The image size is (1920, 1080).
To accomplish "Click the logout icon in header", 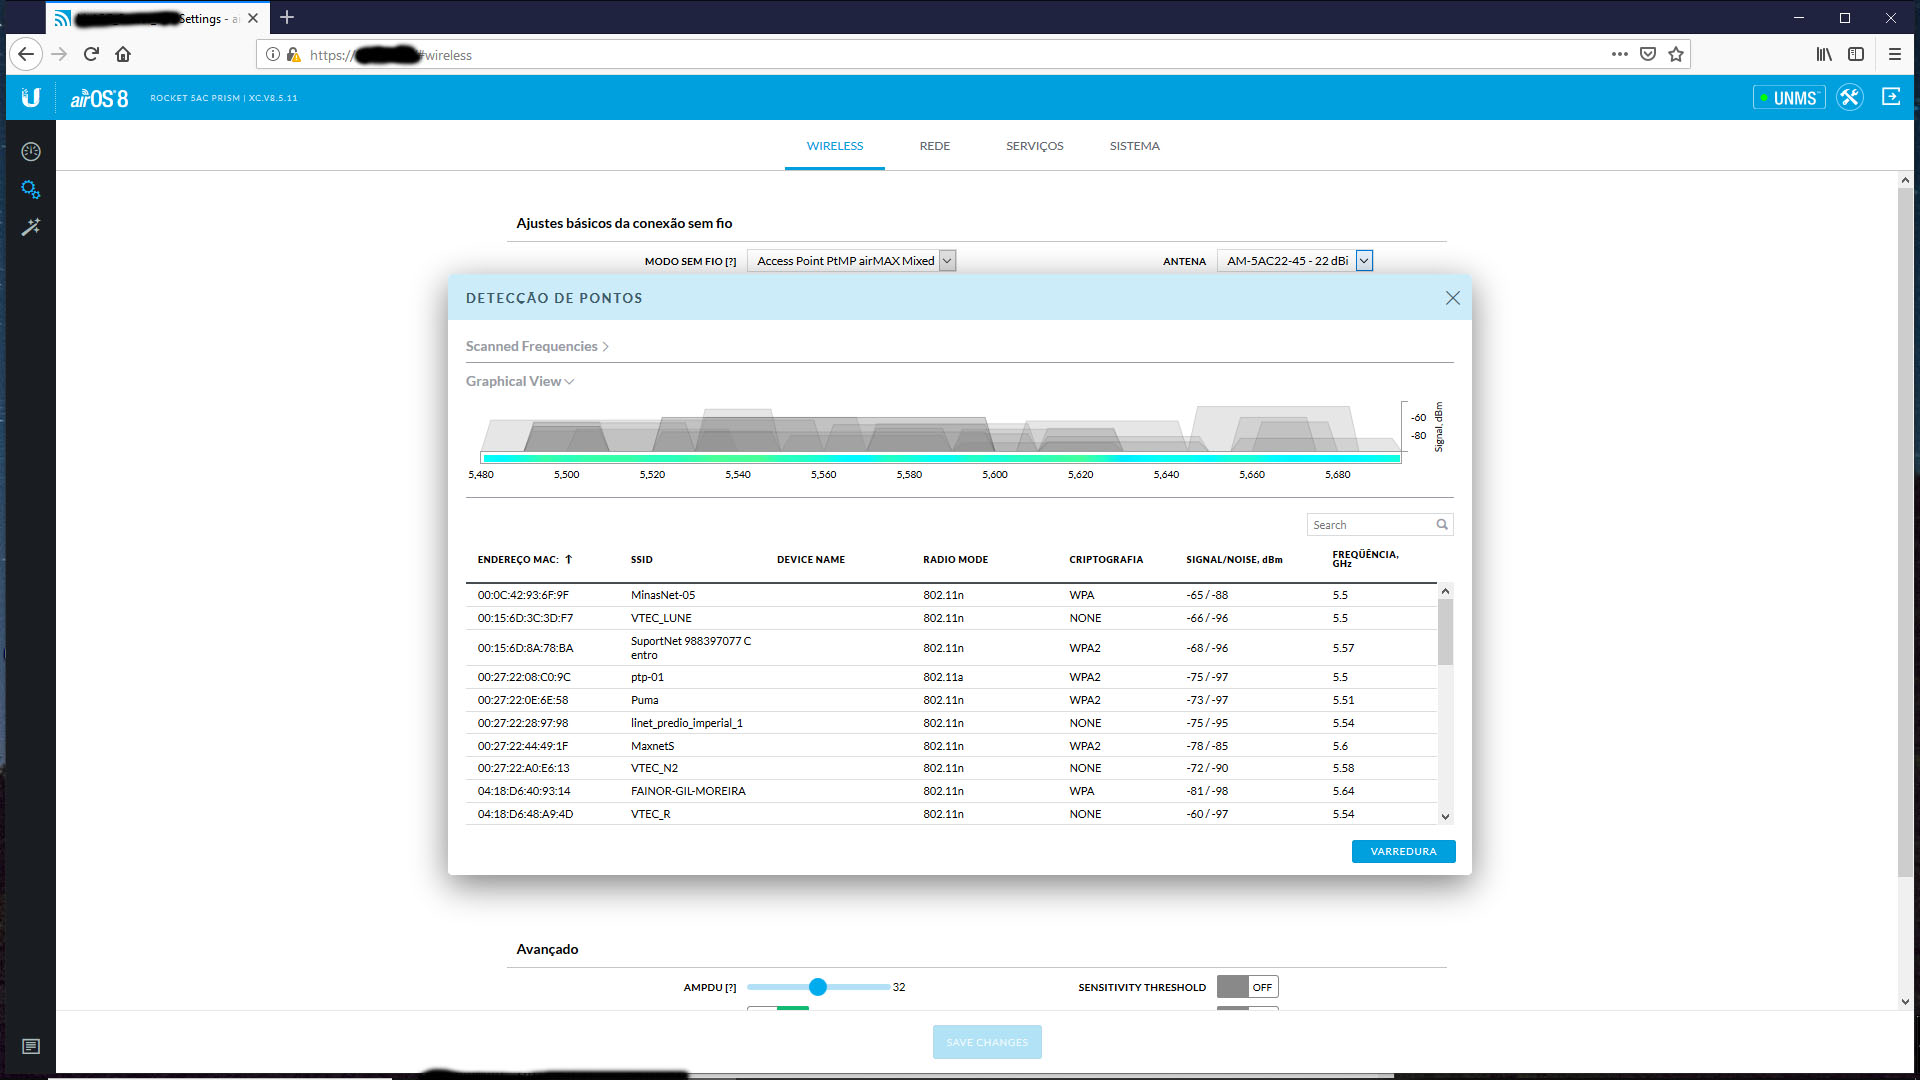I will click(x=1891, y=97).
